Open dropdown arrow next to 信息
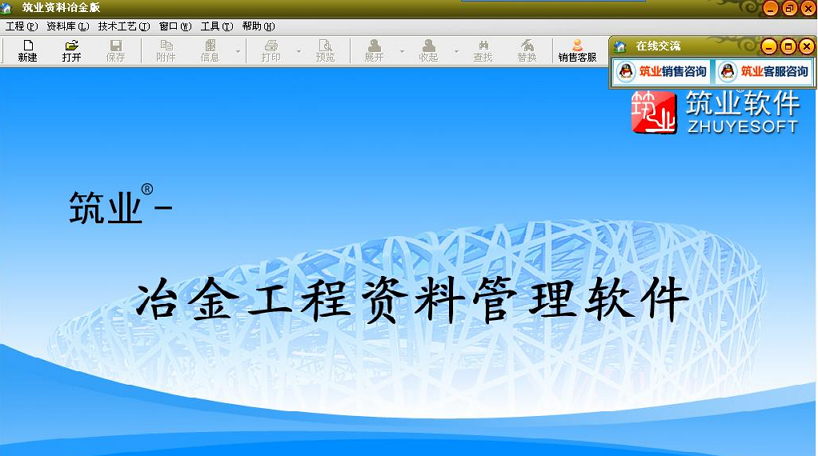 [x=238, y=51]
